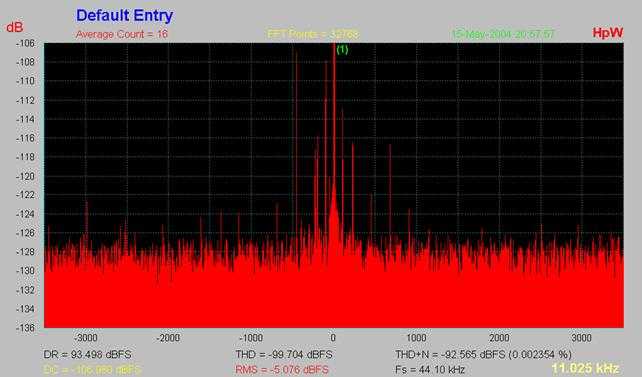Click the '-108' dB axis tick label
This screenshot has width=642, height=377.
point(25,62)
